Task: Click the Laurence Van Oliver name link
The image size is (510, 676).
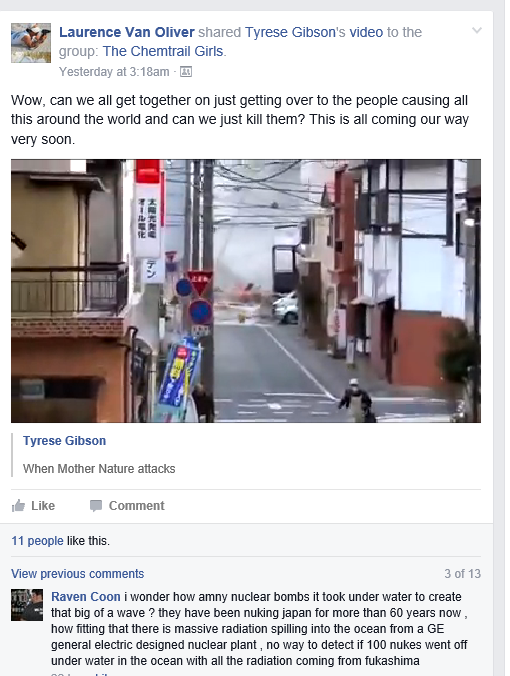Action: click(127, 32)
